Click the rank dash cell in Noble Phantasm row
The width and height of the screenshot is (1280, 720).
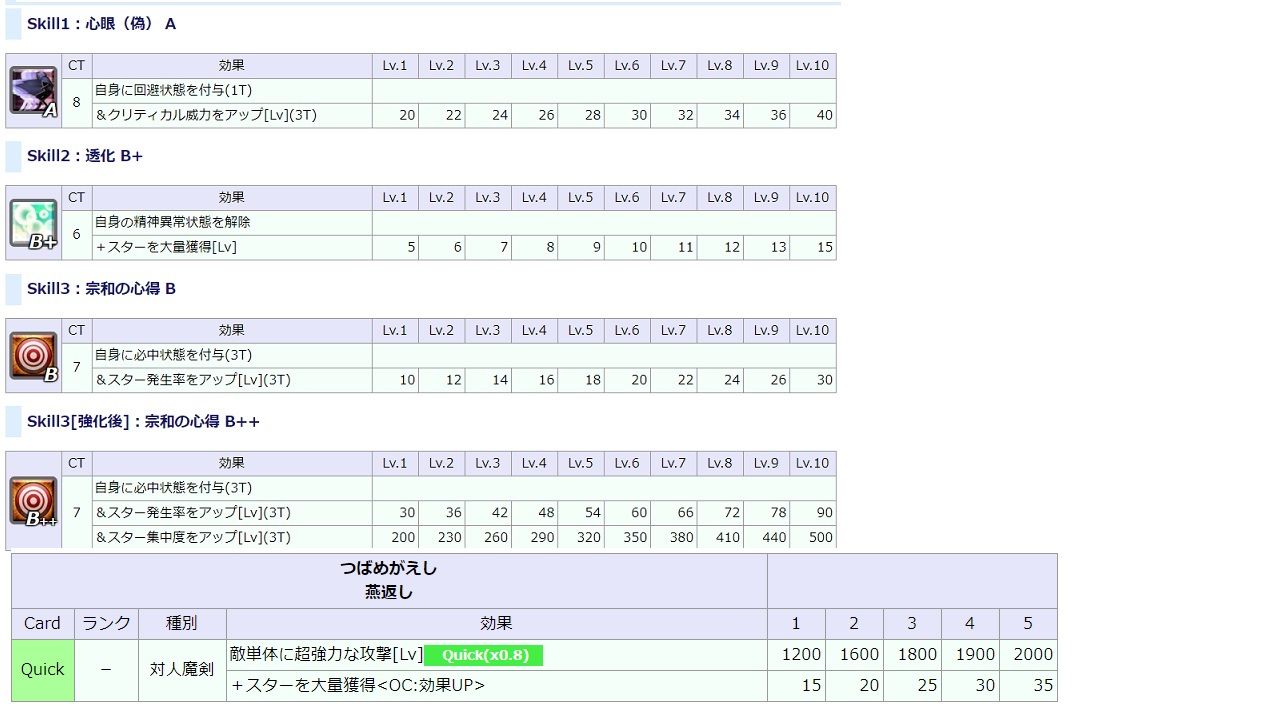[106, 670]
